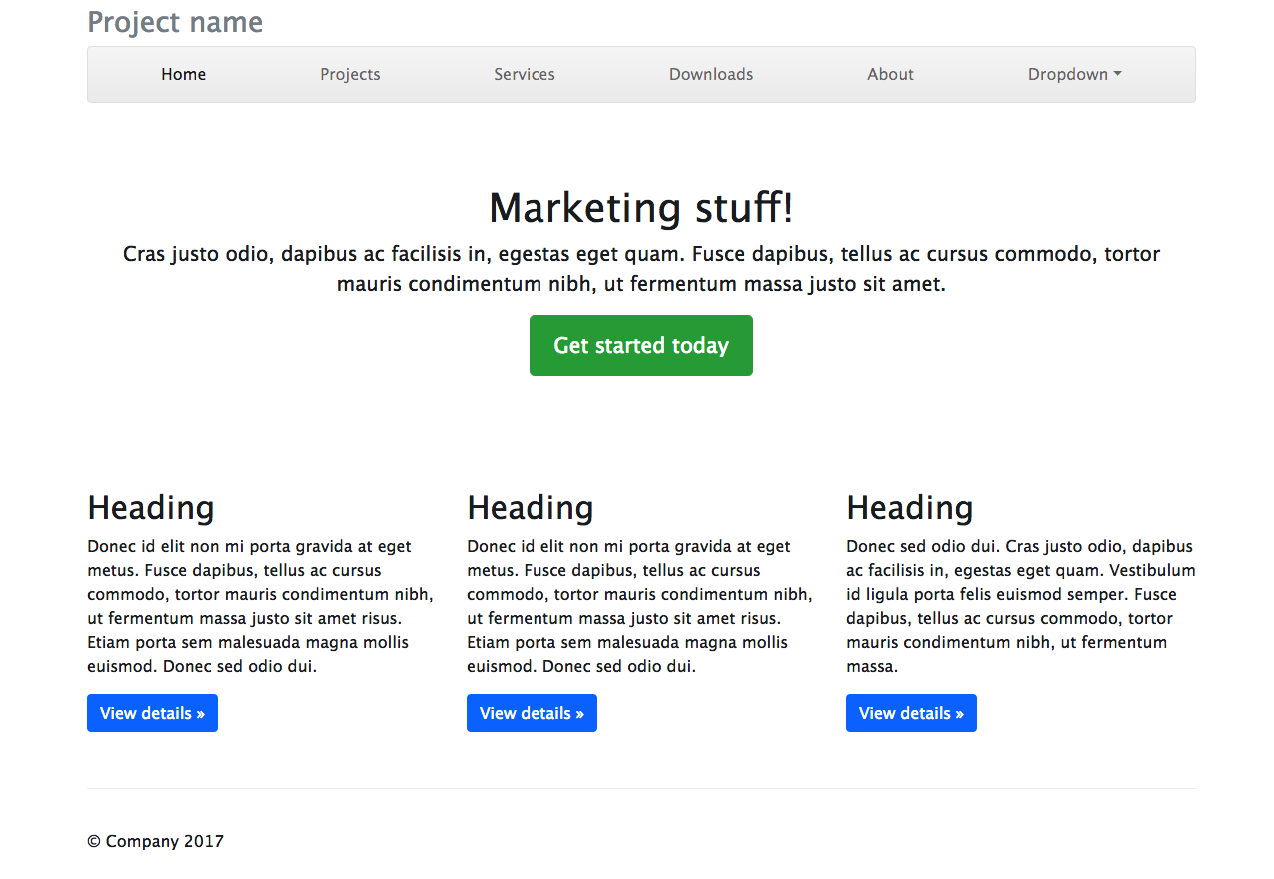Click the leftmost column Heading title
1274x879 pixels.
point(151,508)
